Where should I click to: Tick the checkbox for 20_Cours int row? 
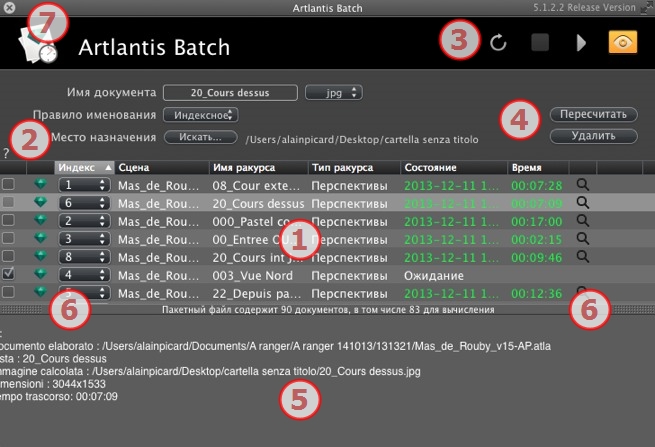pyautogui.click(x=8, y=256)
